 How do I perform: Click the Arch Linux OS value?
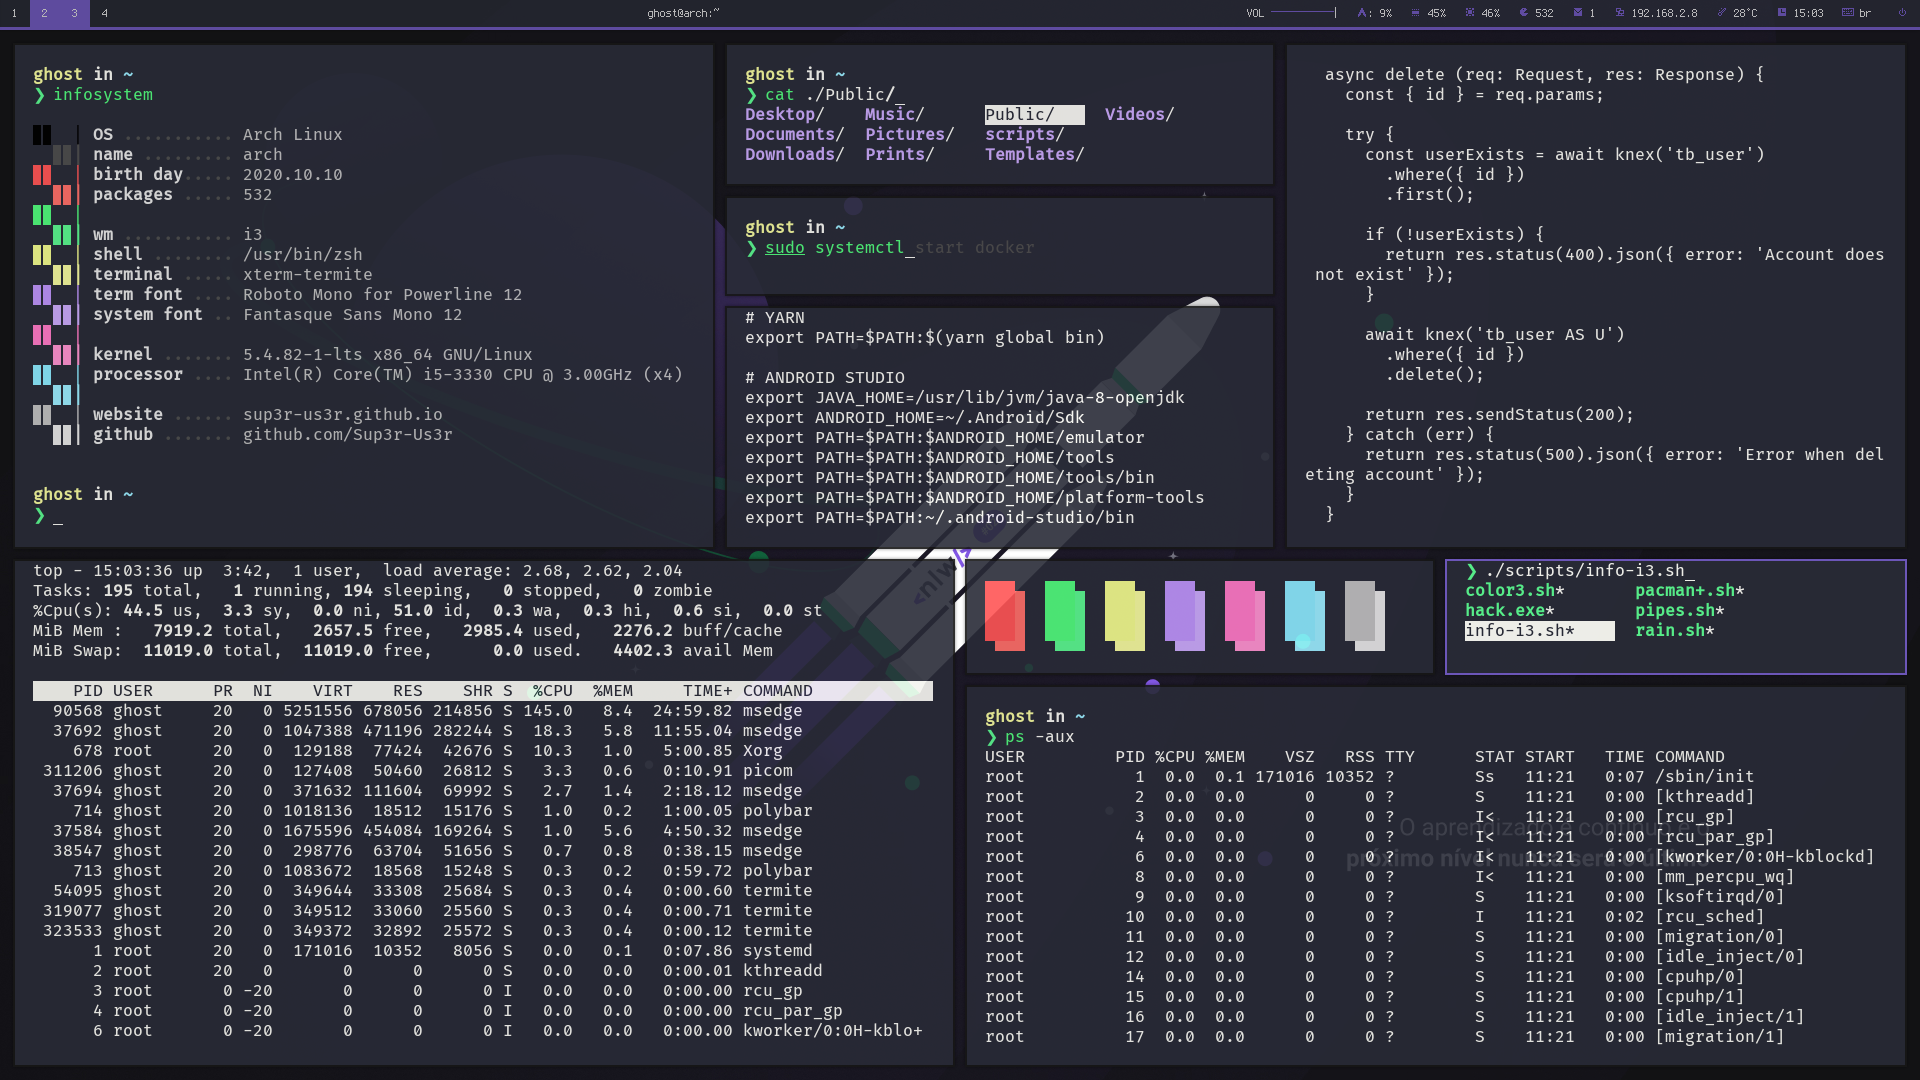[292, 135]
